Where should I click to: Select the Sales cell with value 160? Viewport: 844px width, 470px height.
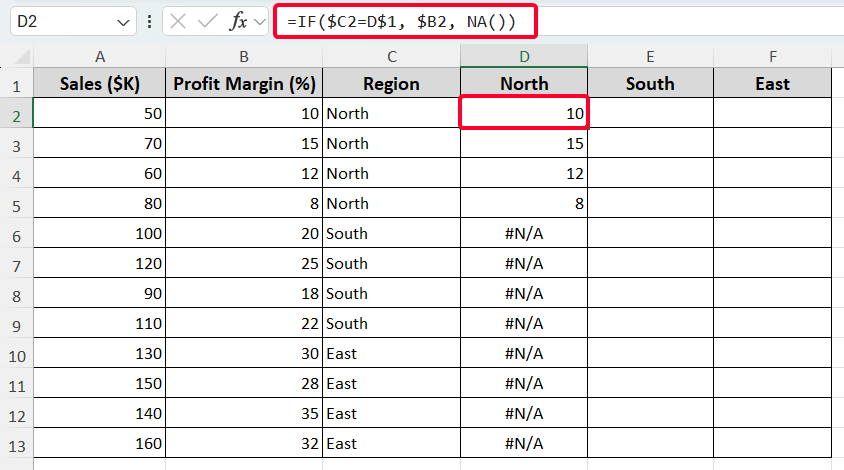coord(98,443)
